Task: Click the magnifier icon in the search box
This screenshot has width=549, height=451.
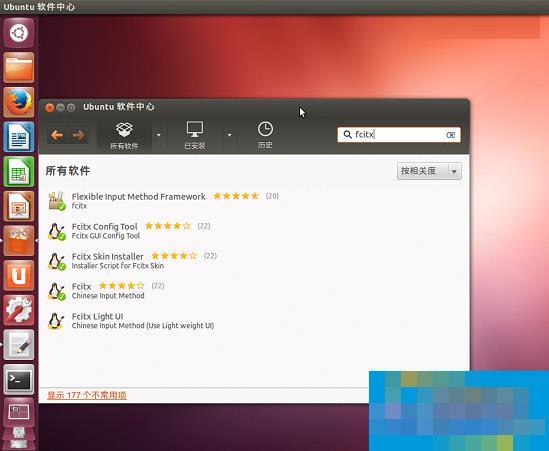Action: pos(347,134)
